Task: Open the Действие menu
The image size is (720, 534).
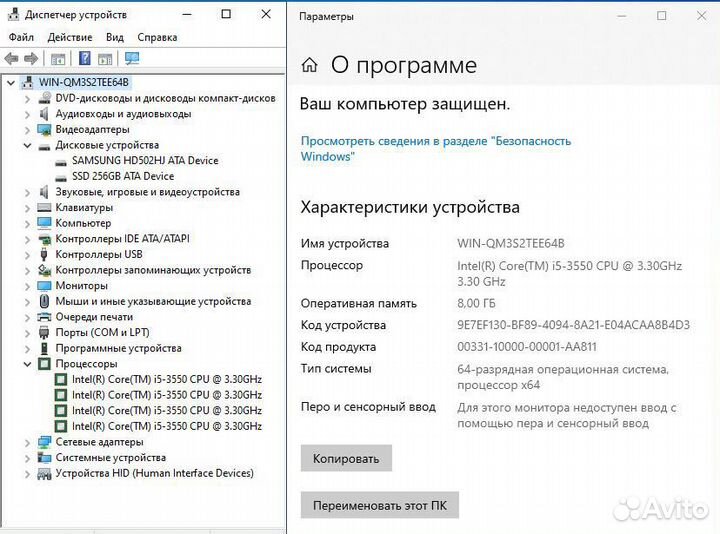Action: pos(70,37)
